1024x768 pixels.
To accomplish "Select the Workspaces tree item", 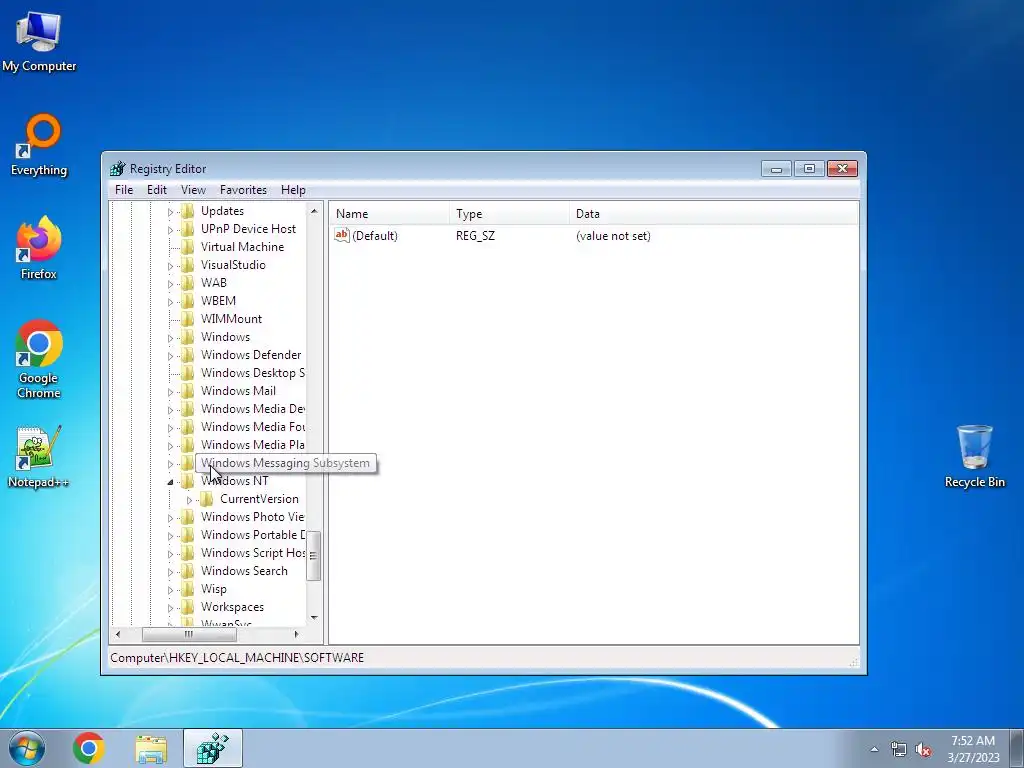I will coord(232,607).
